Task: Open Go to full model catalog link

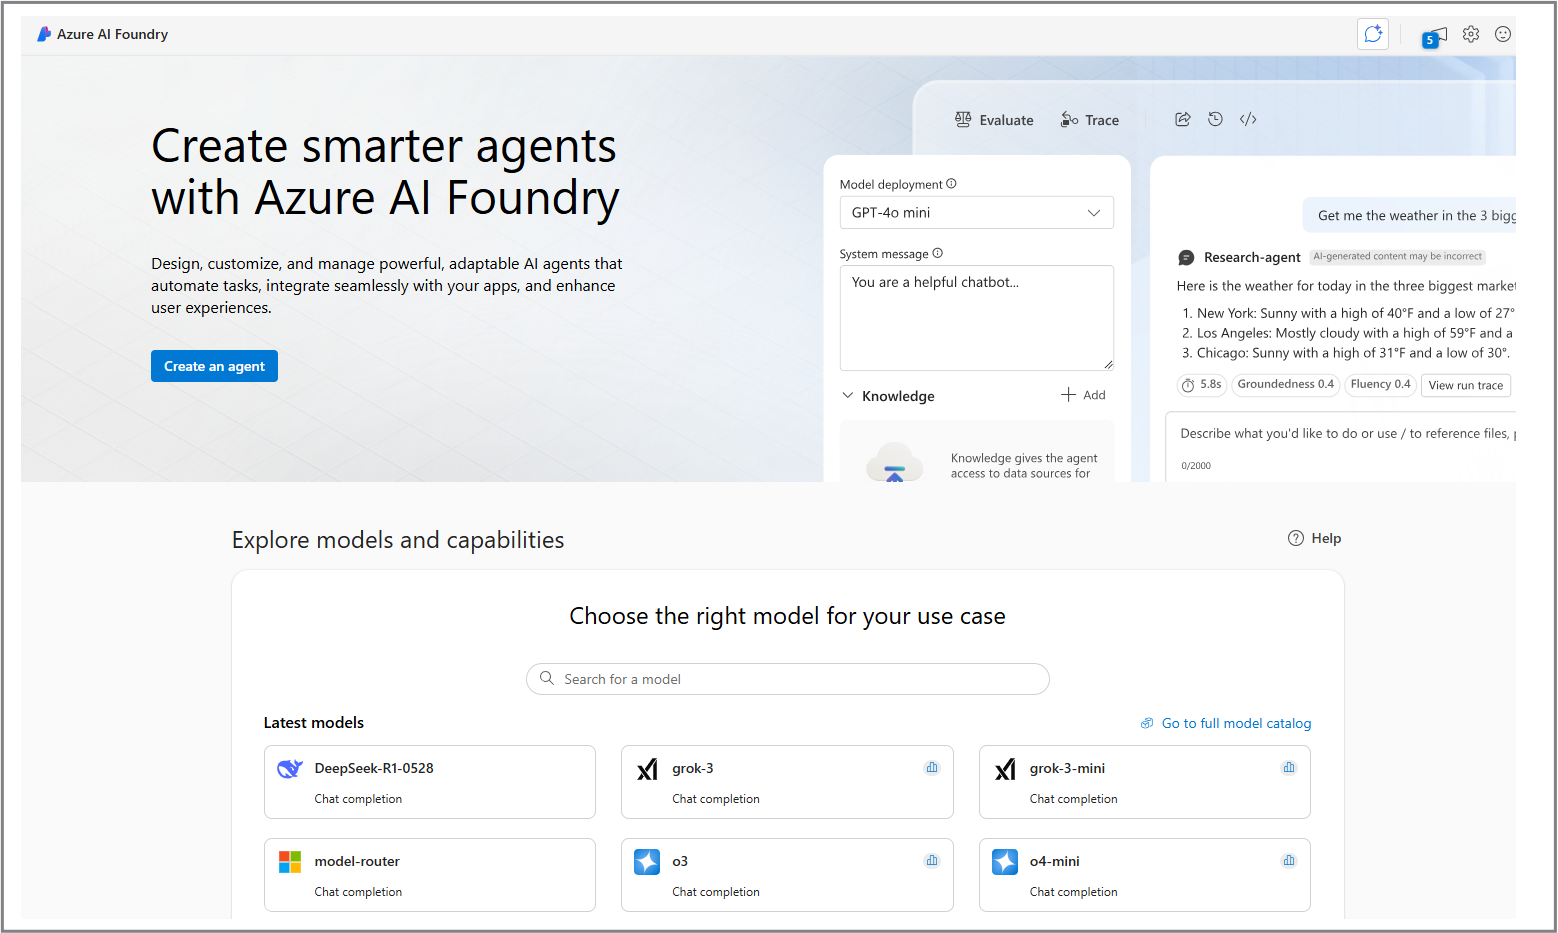Action: (x=1236, y=723)
